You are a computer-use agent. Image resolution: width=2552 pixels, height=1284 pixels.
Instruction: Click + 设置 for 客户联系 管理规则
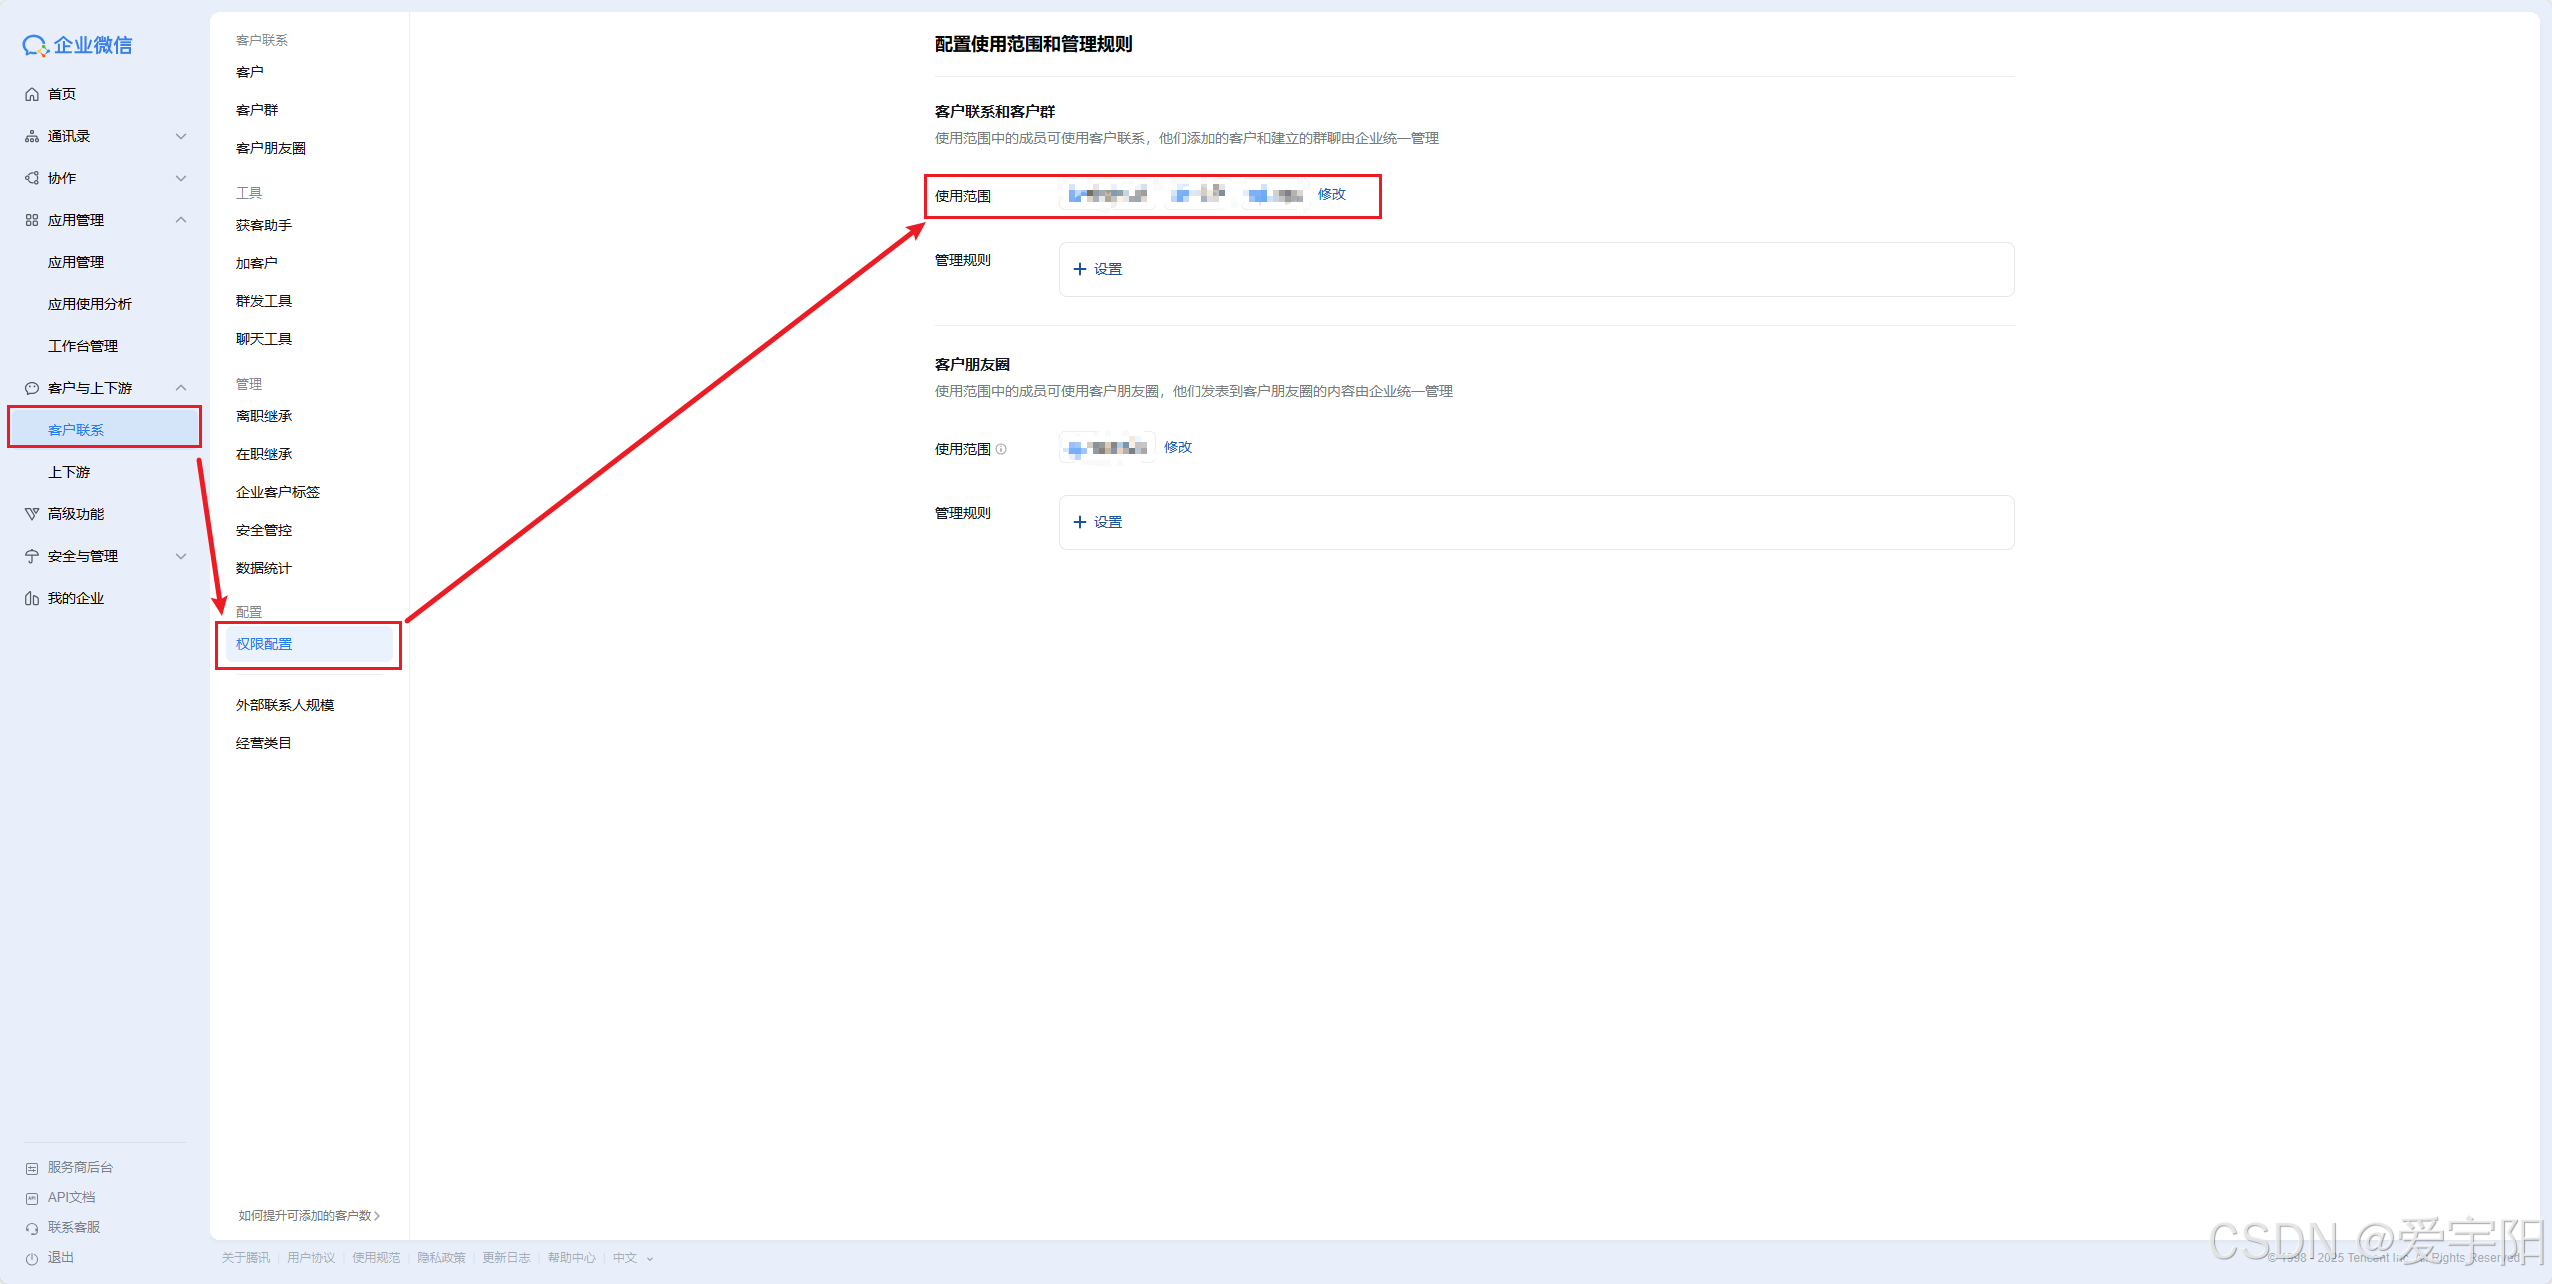pyautogui.click(x=1098, y=269)
